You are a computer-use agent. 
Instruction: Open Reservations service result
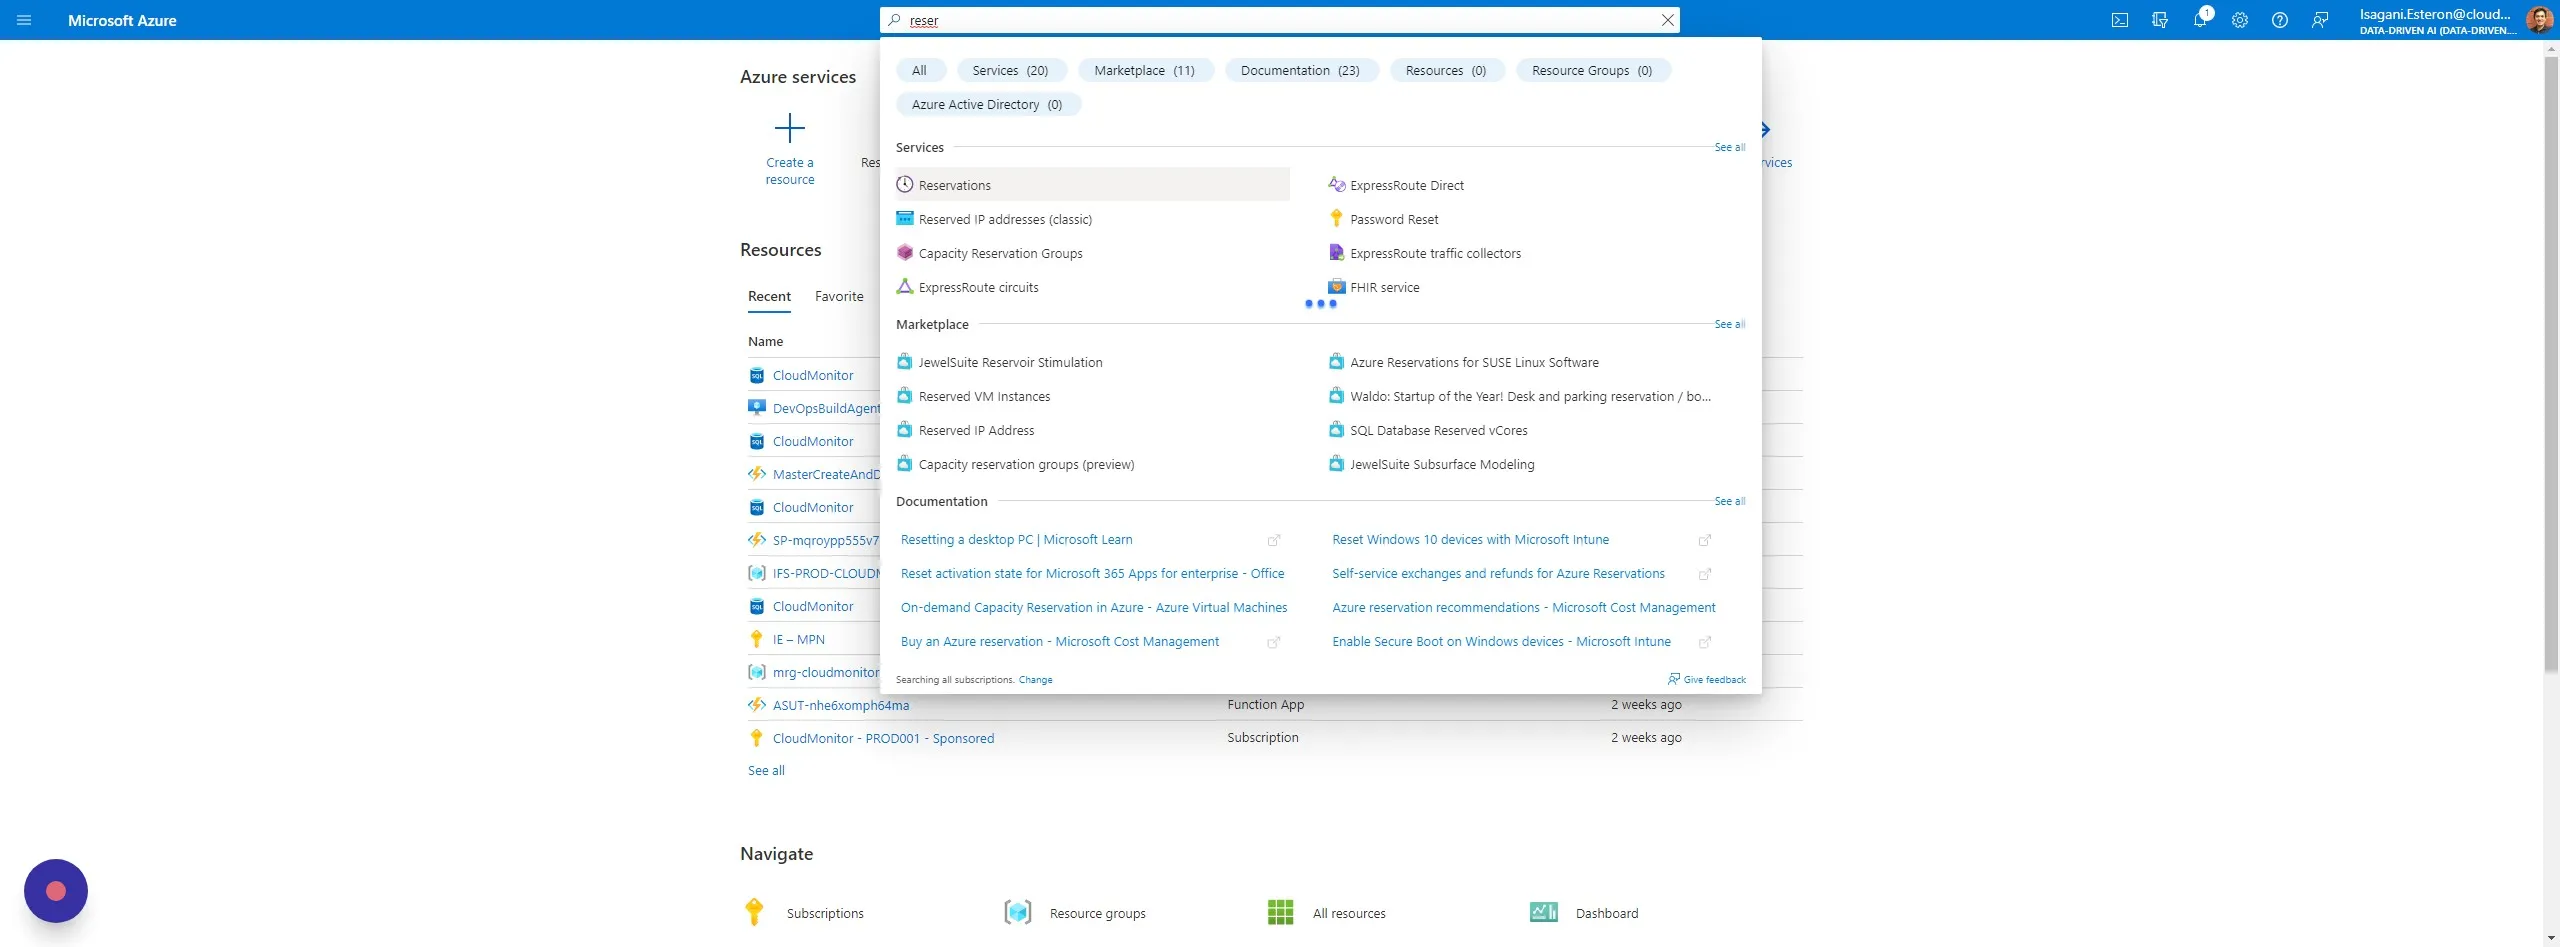(x=1091, y=185)
